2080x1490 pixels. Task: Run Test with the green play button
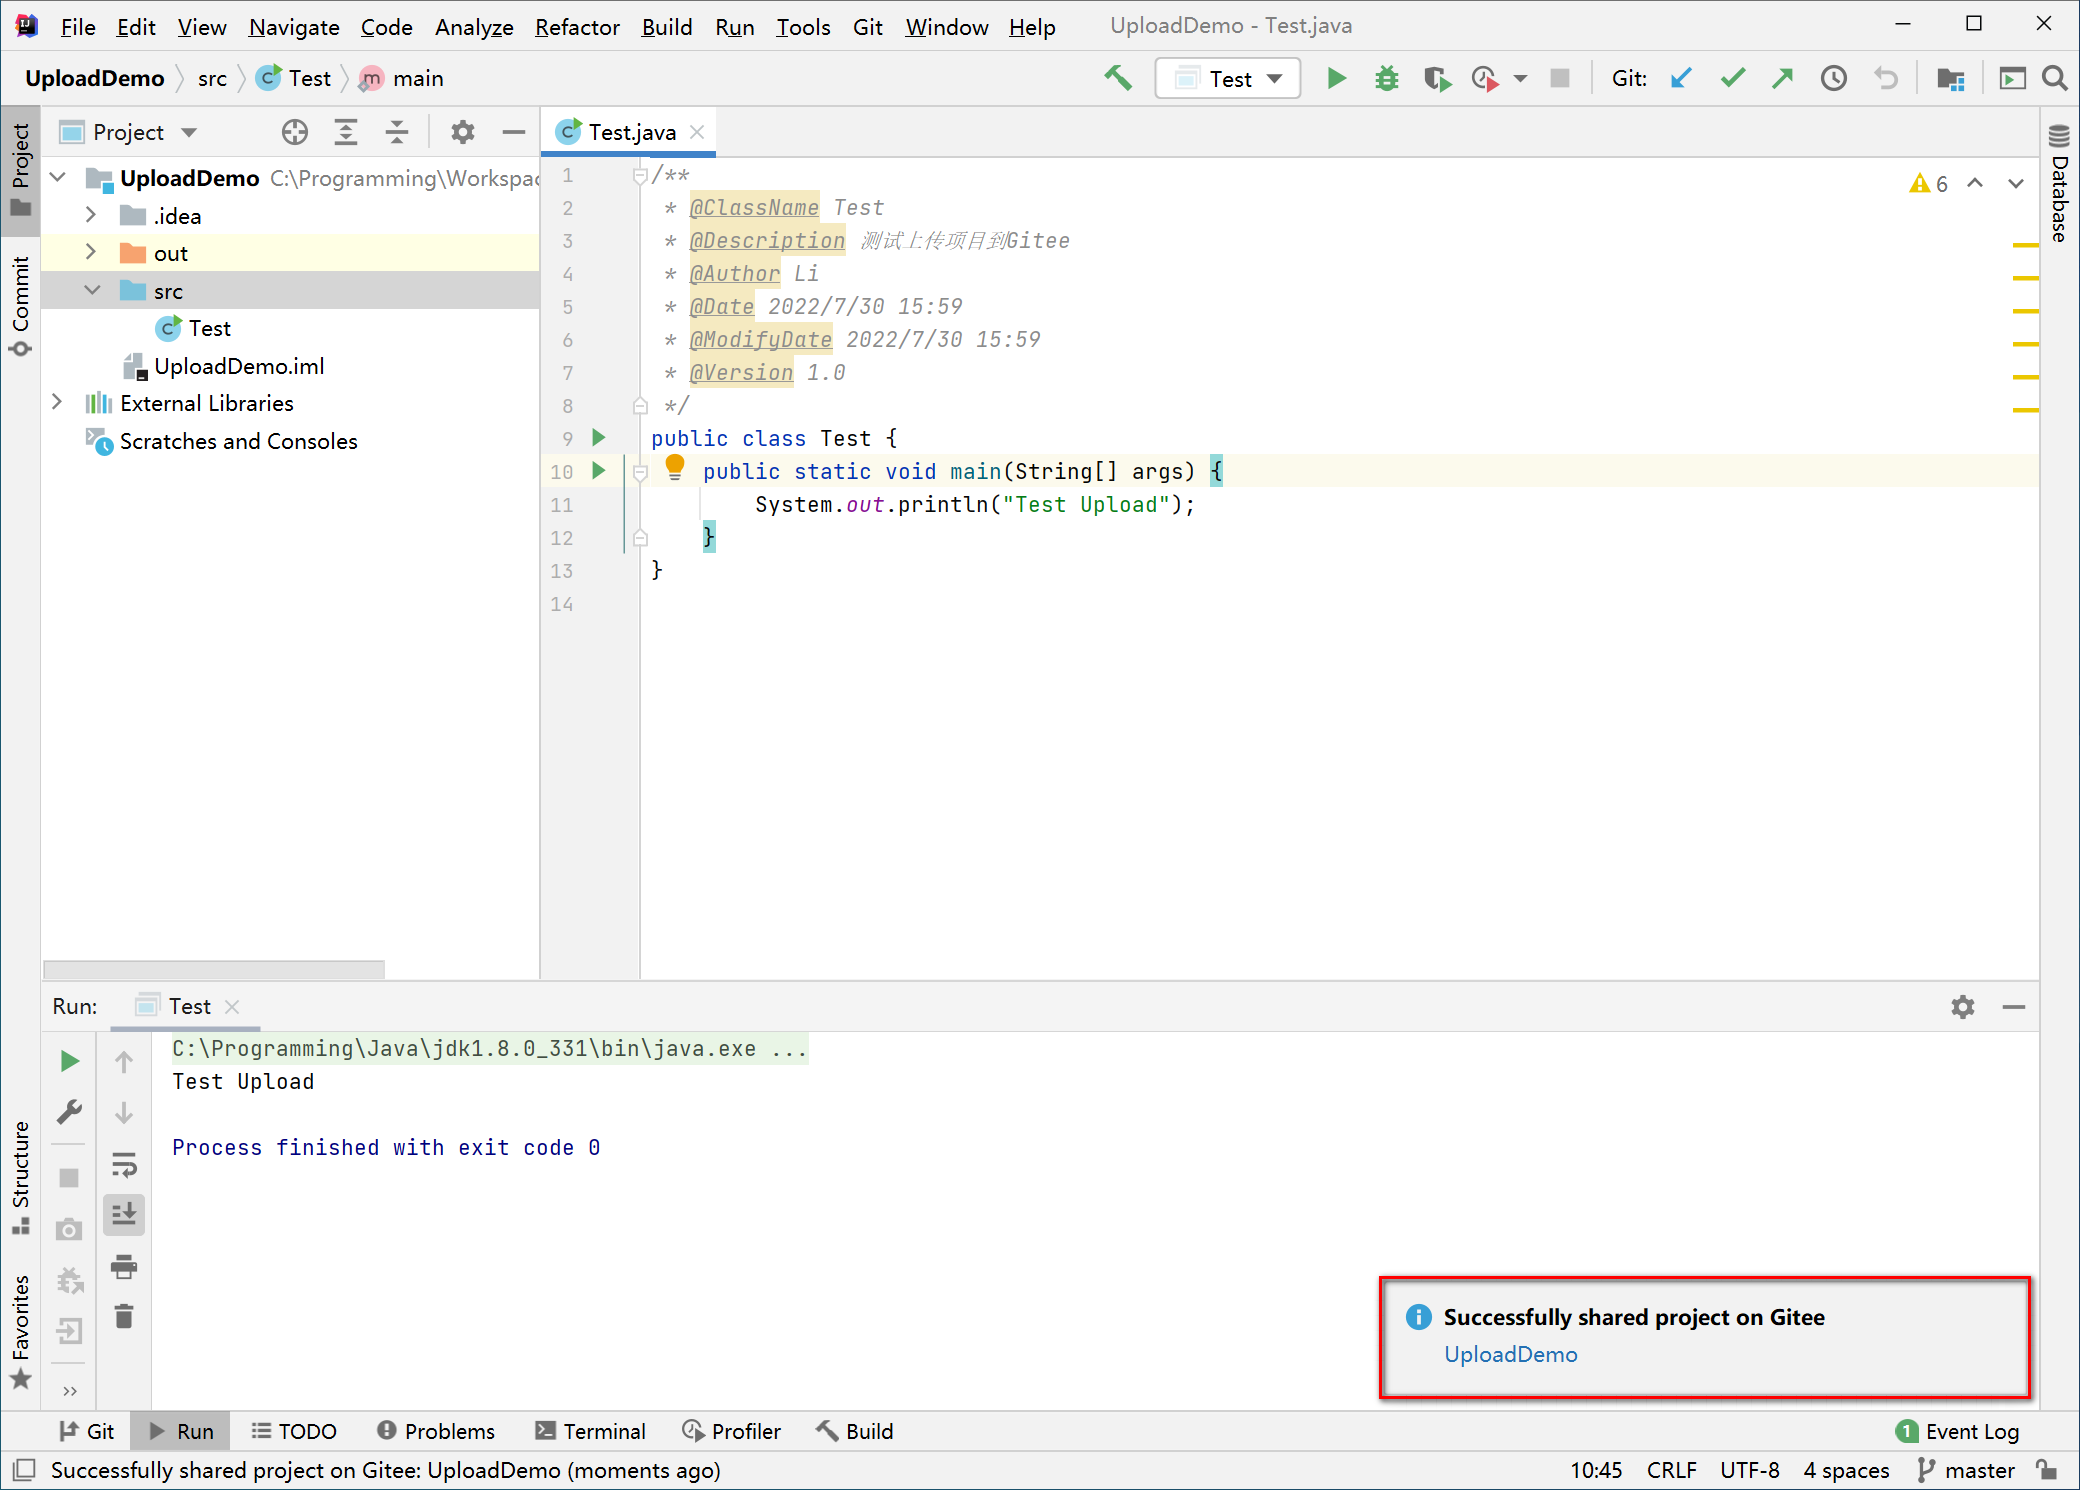point(1336,78)
